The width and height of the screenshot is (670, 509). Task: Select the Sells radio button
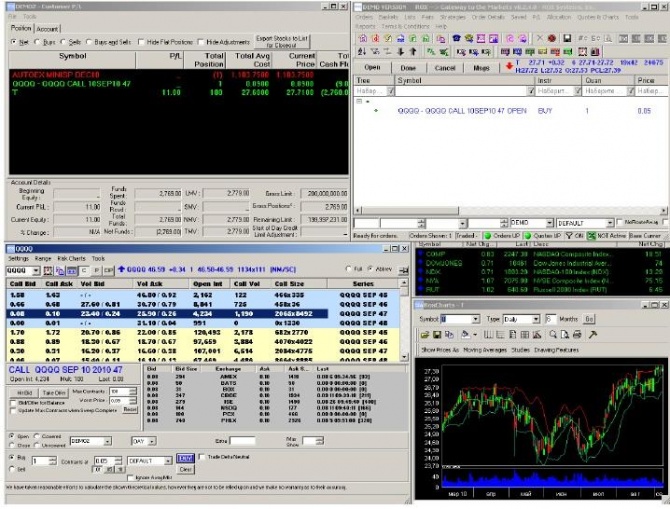(63, 42)
